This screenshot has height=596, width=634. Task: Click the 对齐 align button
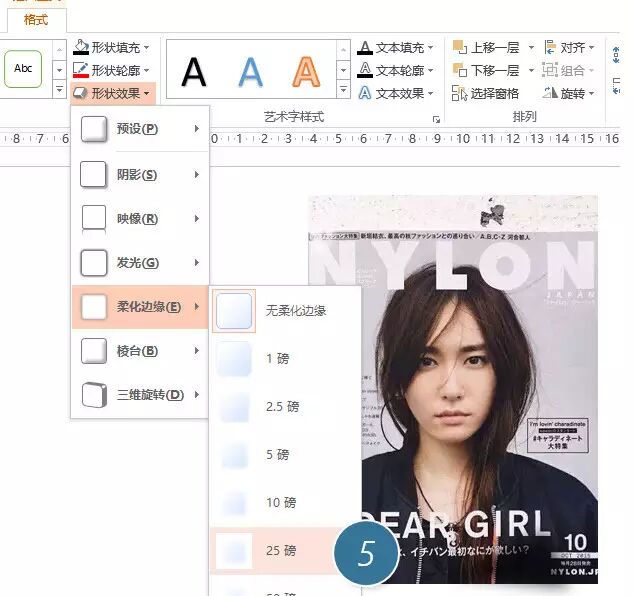point(569,48)
